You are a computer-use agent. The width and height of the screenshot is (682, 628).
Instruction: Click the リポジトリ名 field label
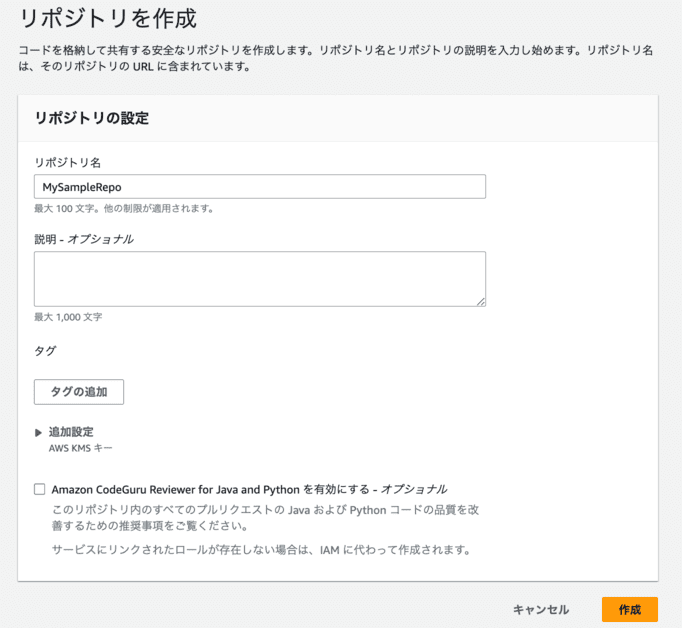tap(66, 162)
